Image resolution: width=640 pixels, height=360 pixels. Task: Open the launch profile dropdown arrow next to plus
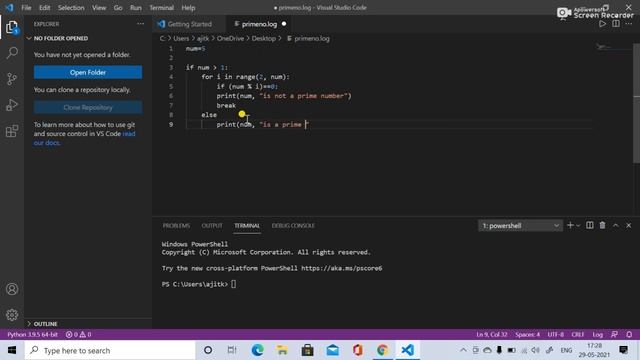coord(578,225)
